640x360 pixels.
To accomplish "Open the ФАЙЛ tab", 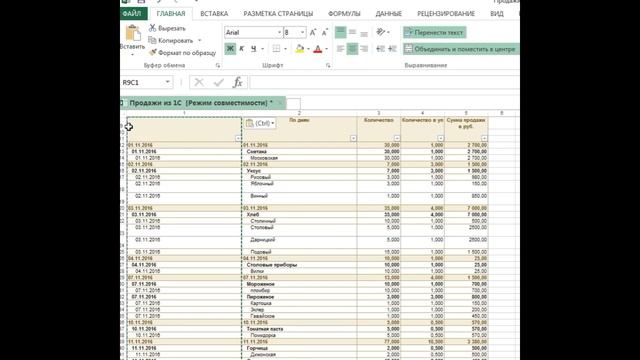I will tap(132, 13).
